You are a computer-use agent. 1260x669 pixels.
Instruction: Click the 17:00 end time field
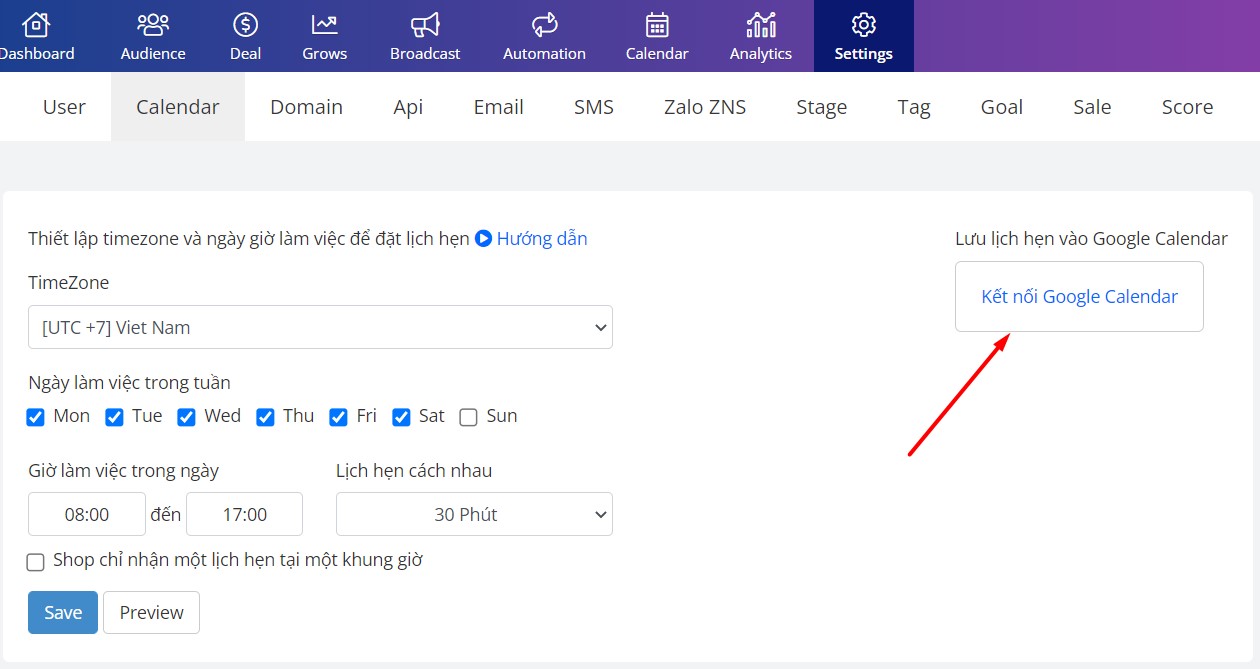click(x=244, y=514)
